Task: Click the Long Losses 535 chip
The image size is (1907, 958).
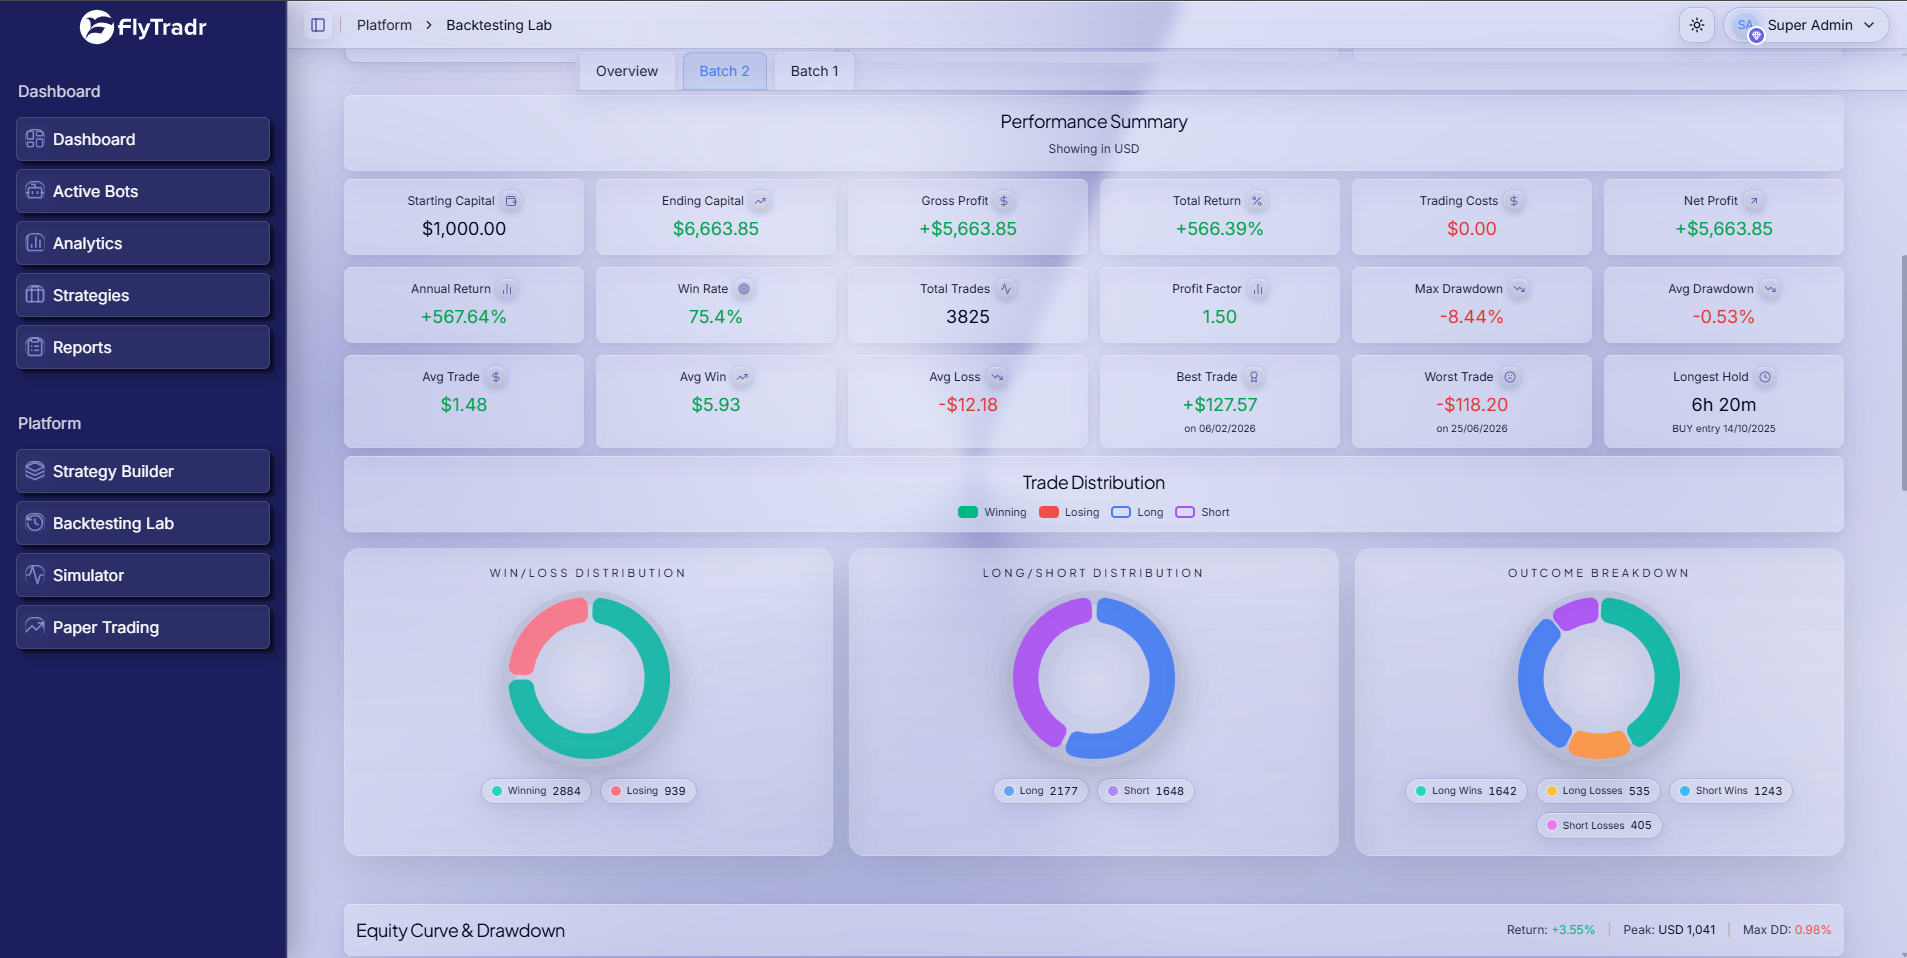Action: tap(1599, 791)
